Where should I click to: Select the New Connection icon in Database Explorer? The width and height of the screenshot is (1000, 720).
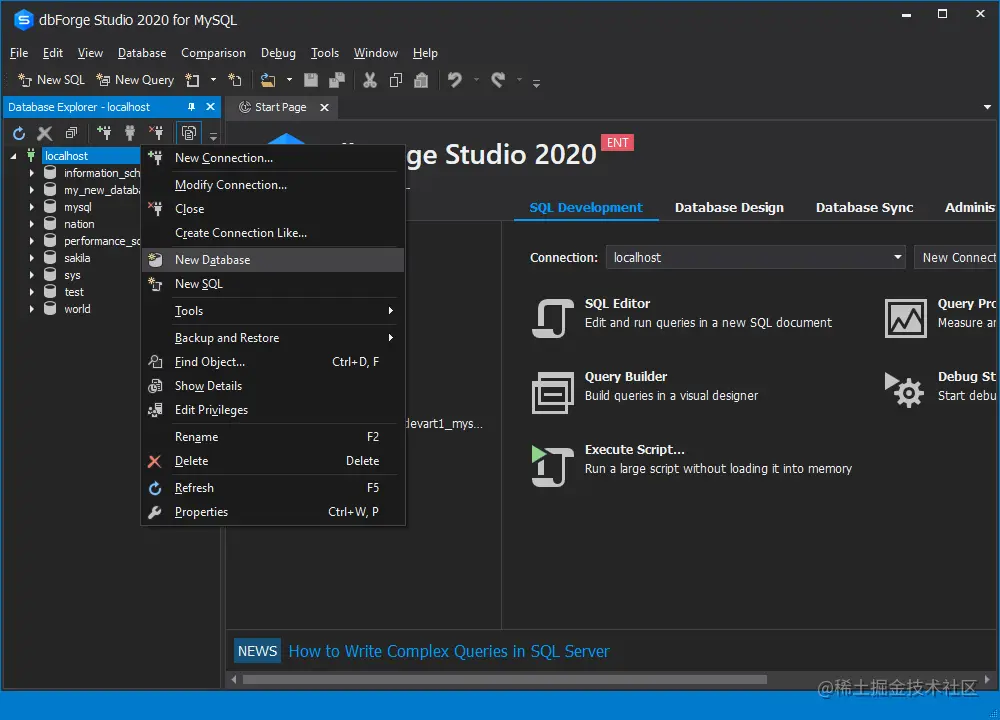[x=104, y=132]
